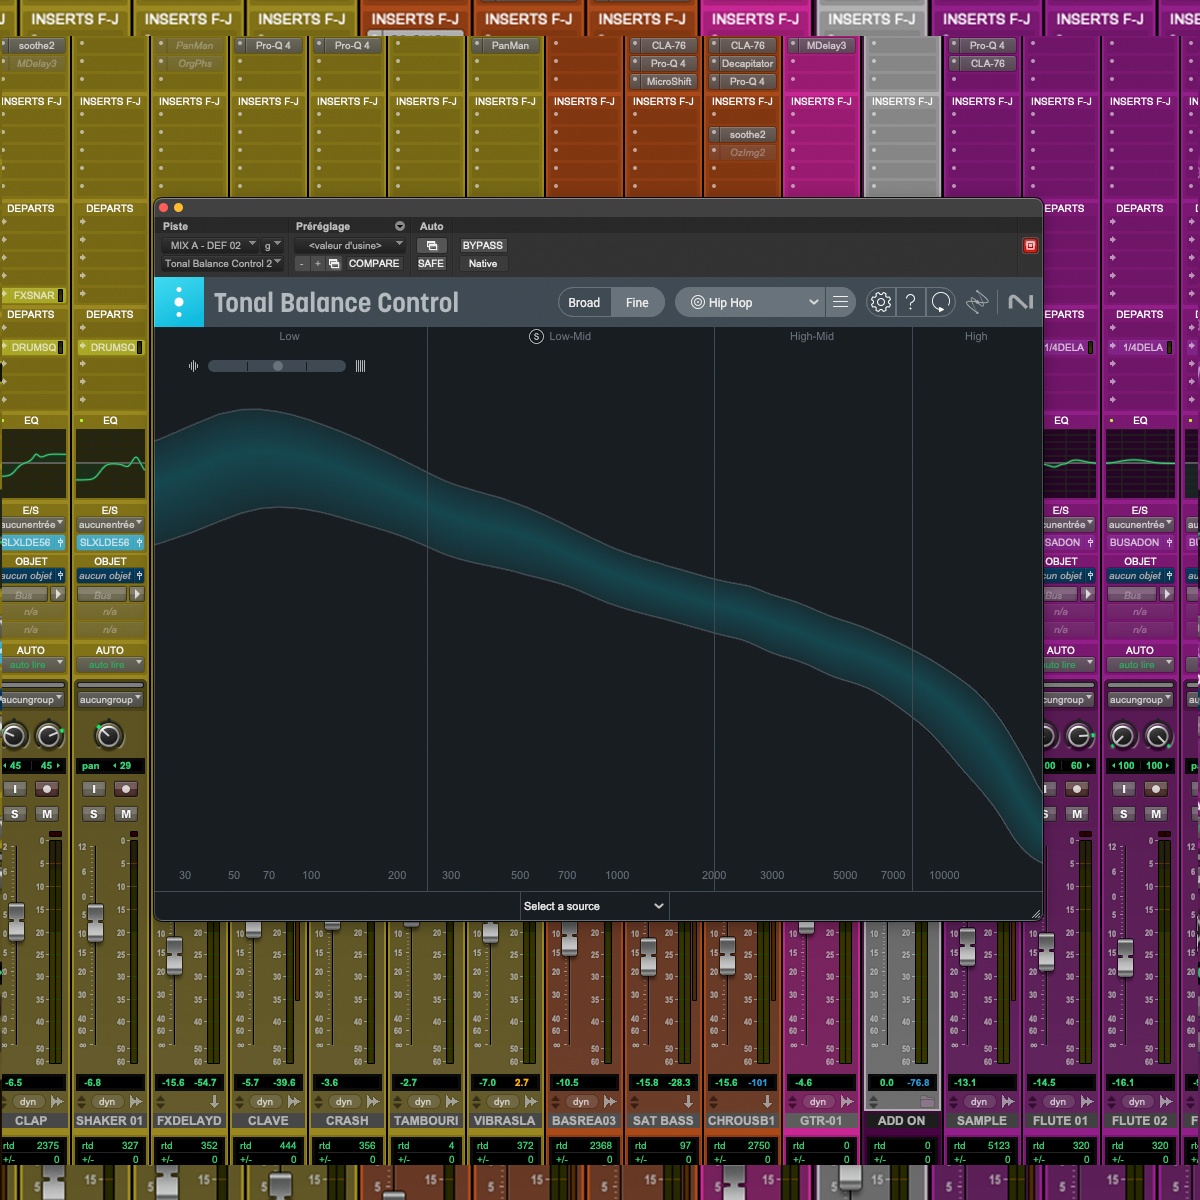Screen dimensions: 1200x1200
Task: Click group arrows icon on CLAVE channel
Action: [294, 1102]
